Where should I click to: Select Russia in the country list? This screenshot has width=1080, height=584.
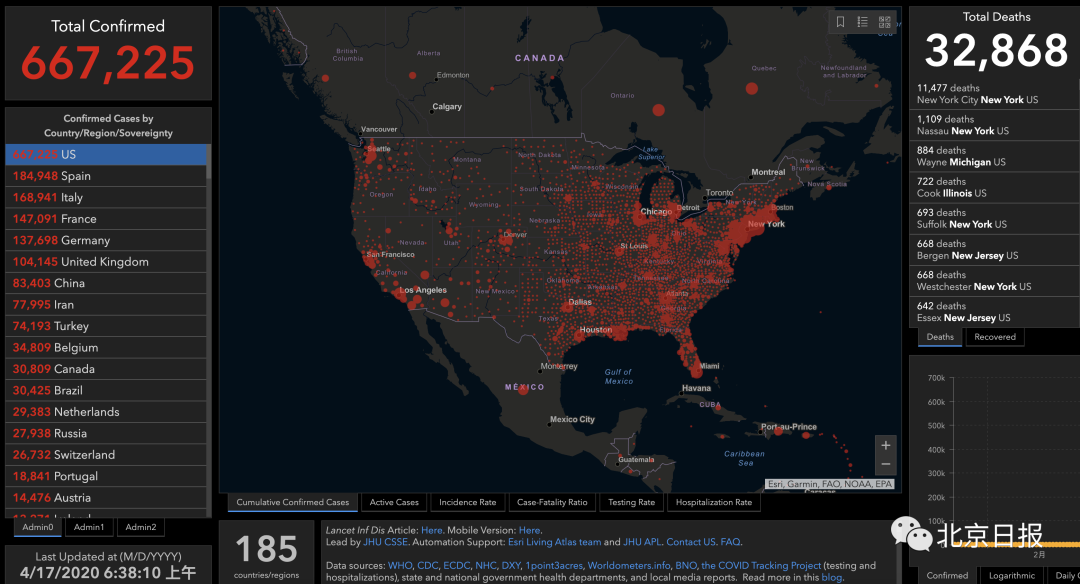pyautogui.click(x=105, y=432)
